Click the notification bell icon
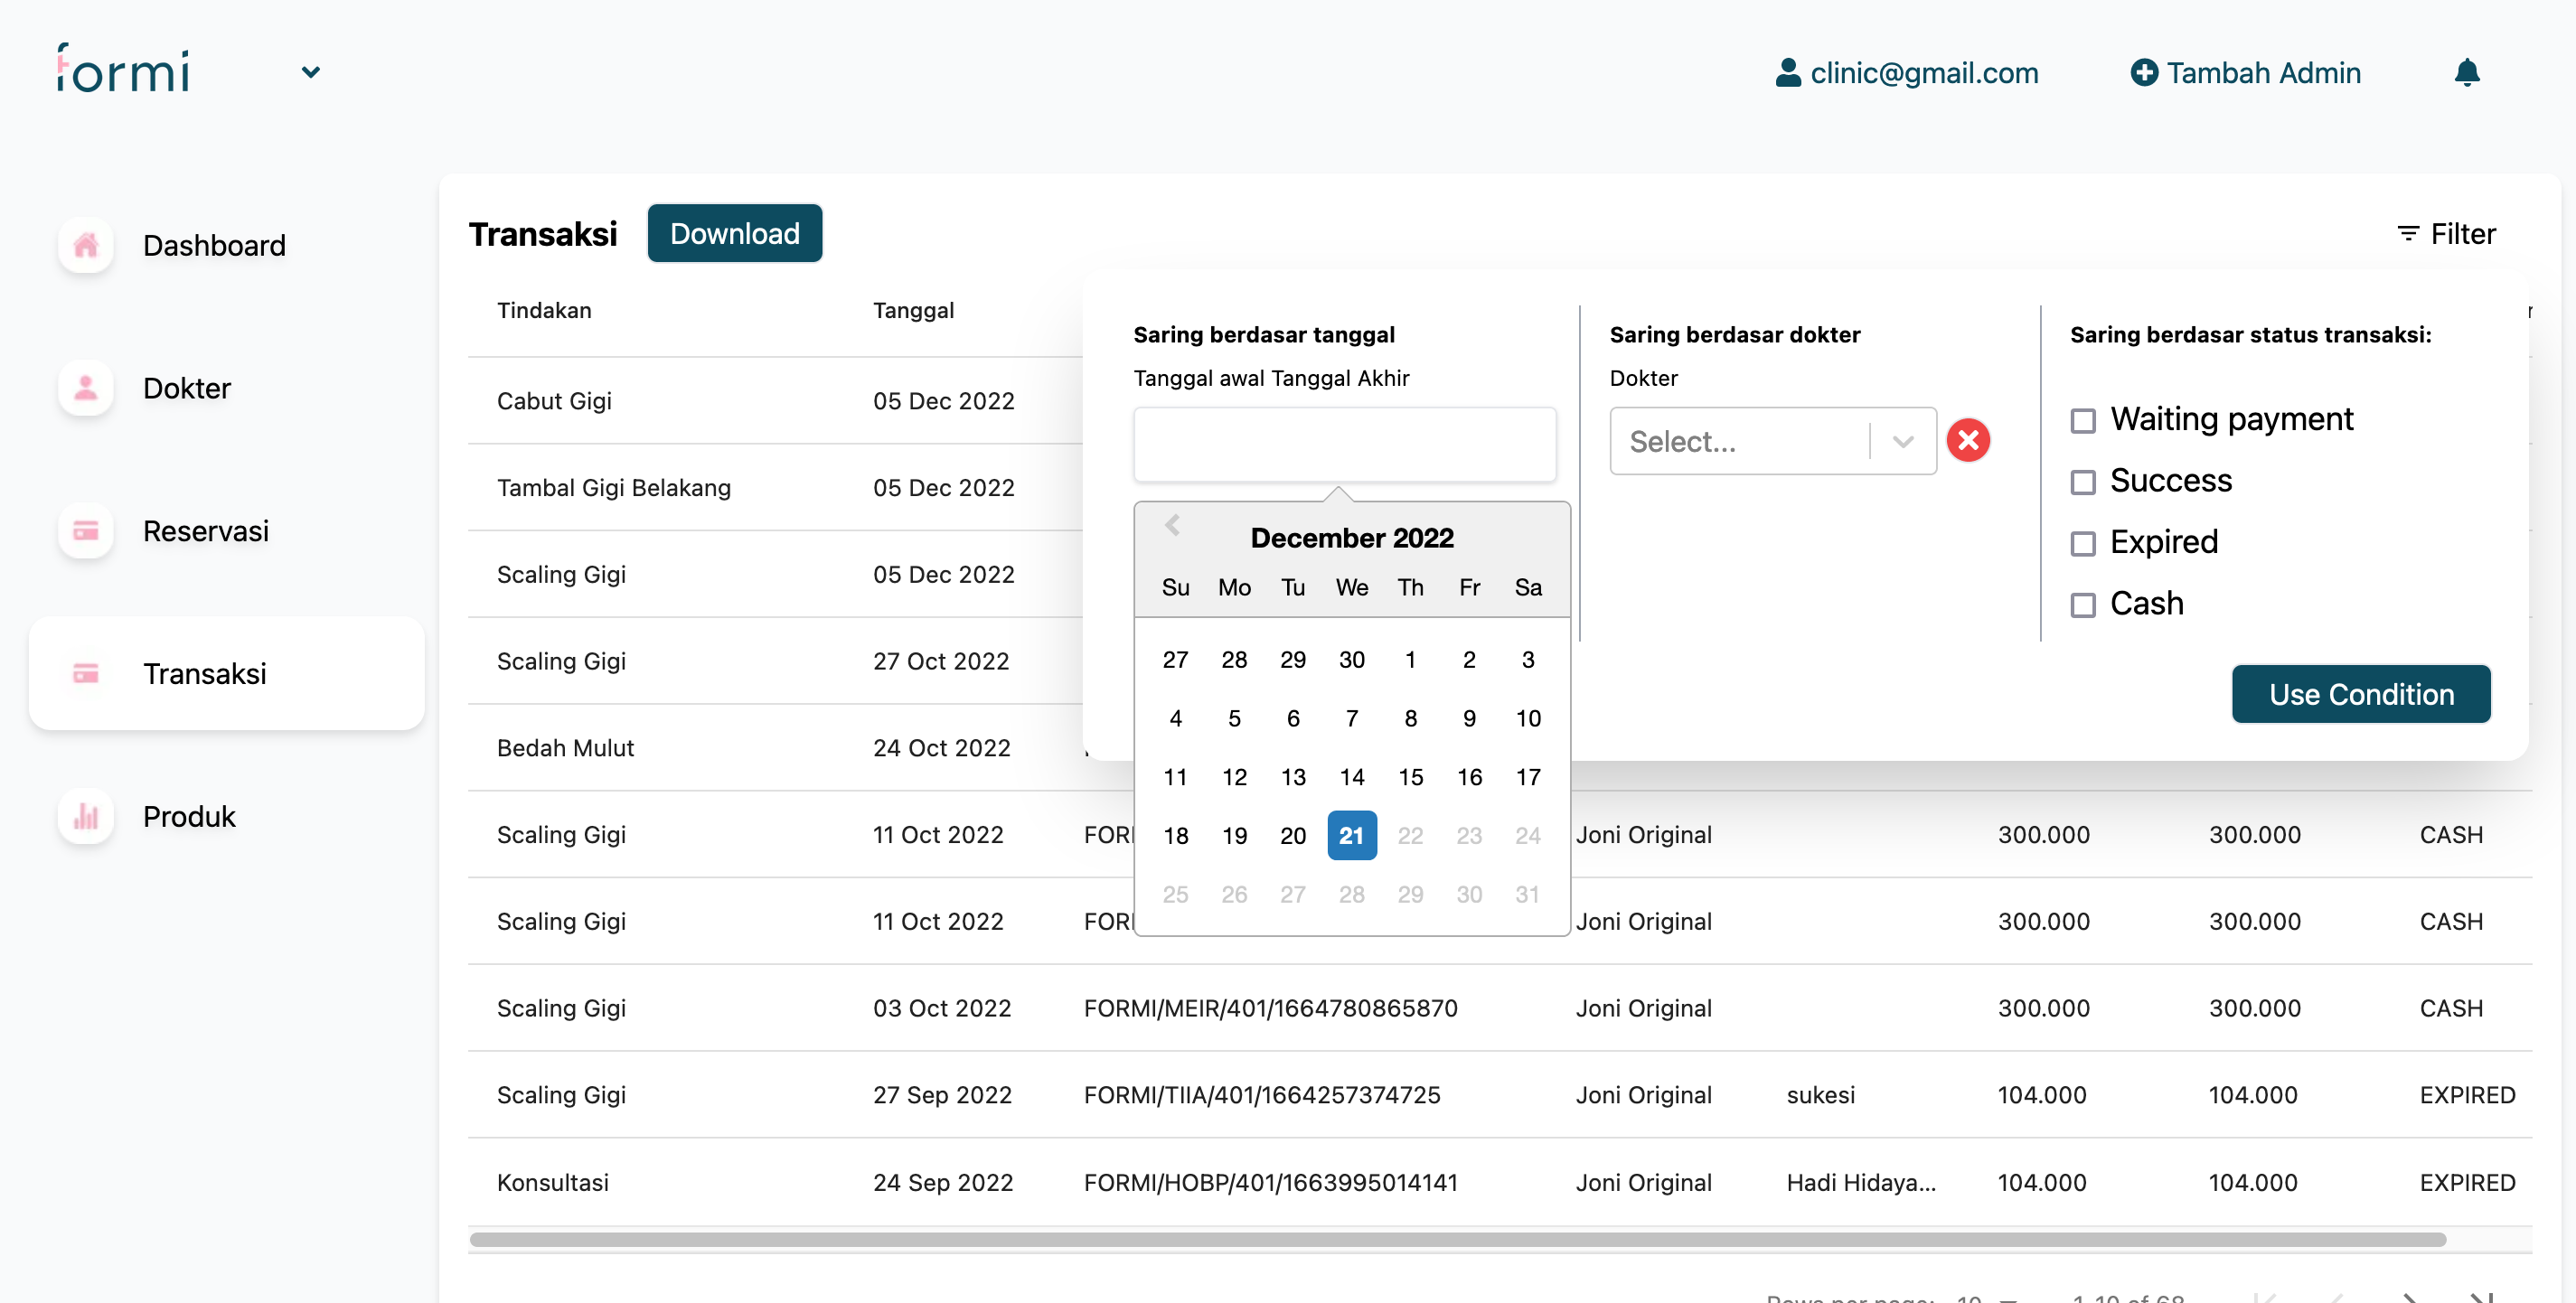The height and width of the screenshot is (1303, 2576). (2466, 72)
